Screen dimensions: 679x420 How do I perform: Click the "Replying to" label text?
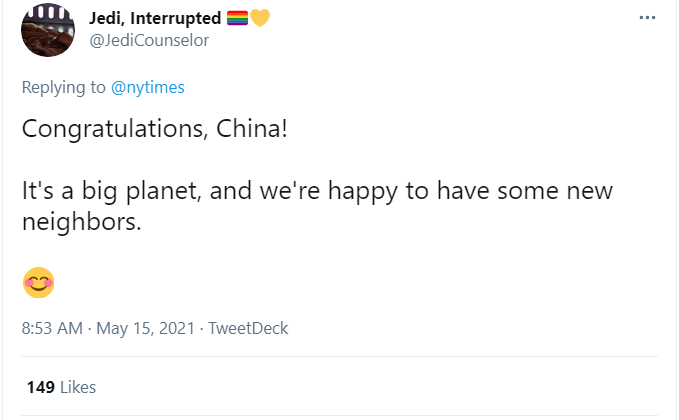tap(63, 87)
